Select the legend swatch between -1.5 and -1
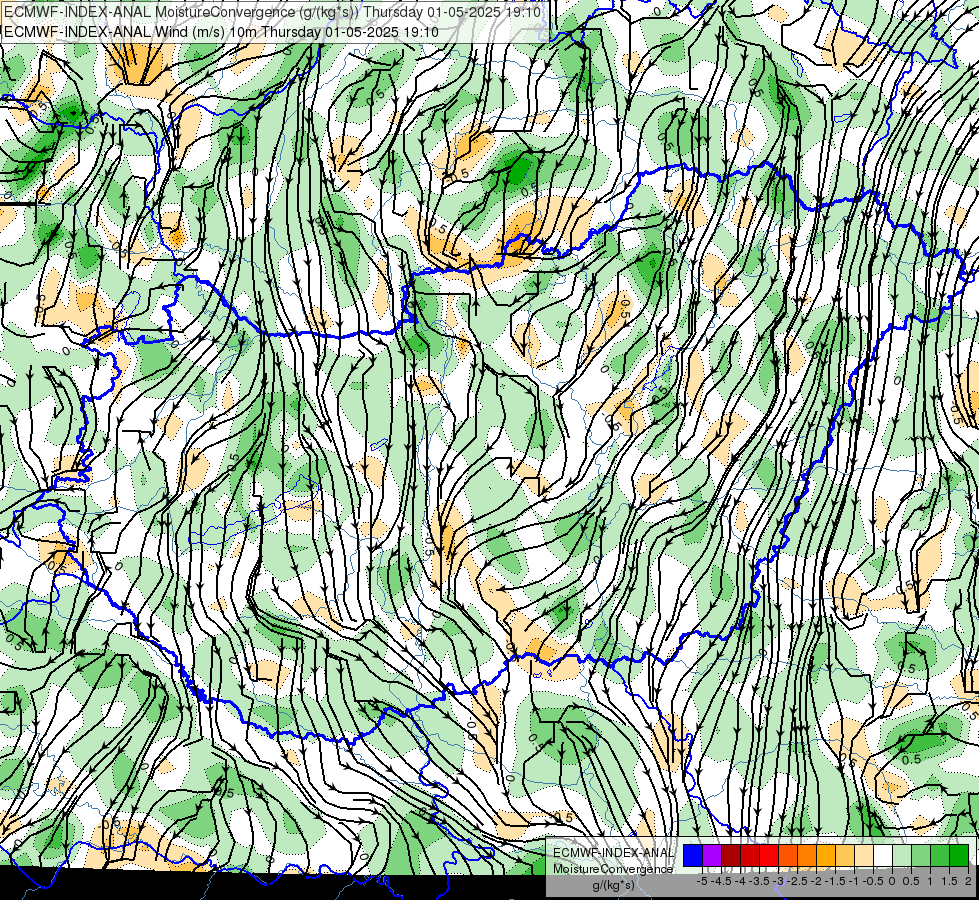979x900 pixels. click(845, 856)
